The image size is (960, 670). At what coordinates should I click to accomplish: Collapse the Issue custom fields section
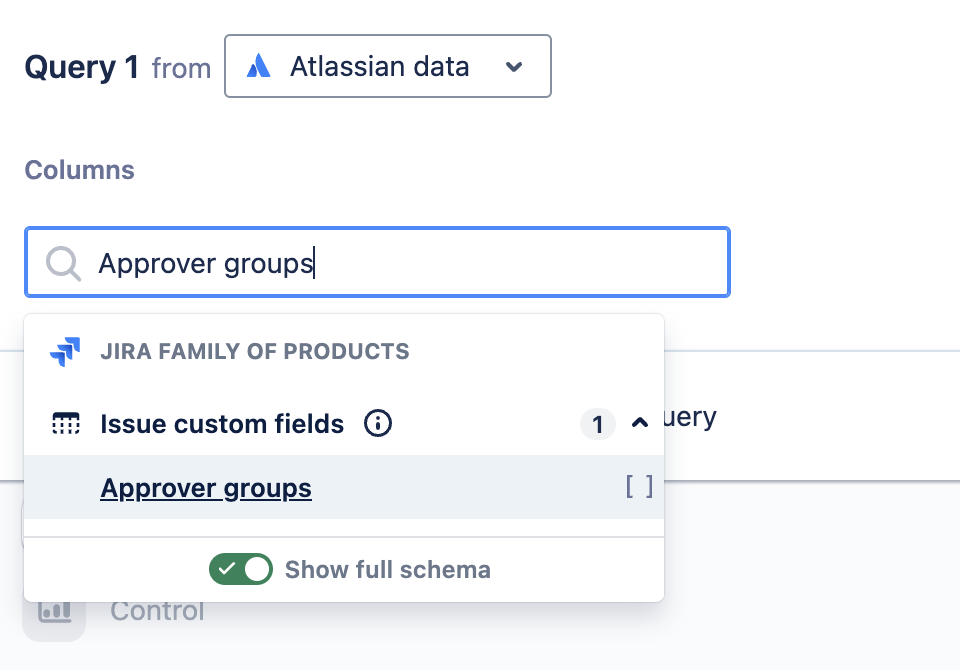click(640, 423)
